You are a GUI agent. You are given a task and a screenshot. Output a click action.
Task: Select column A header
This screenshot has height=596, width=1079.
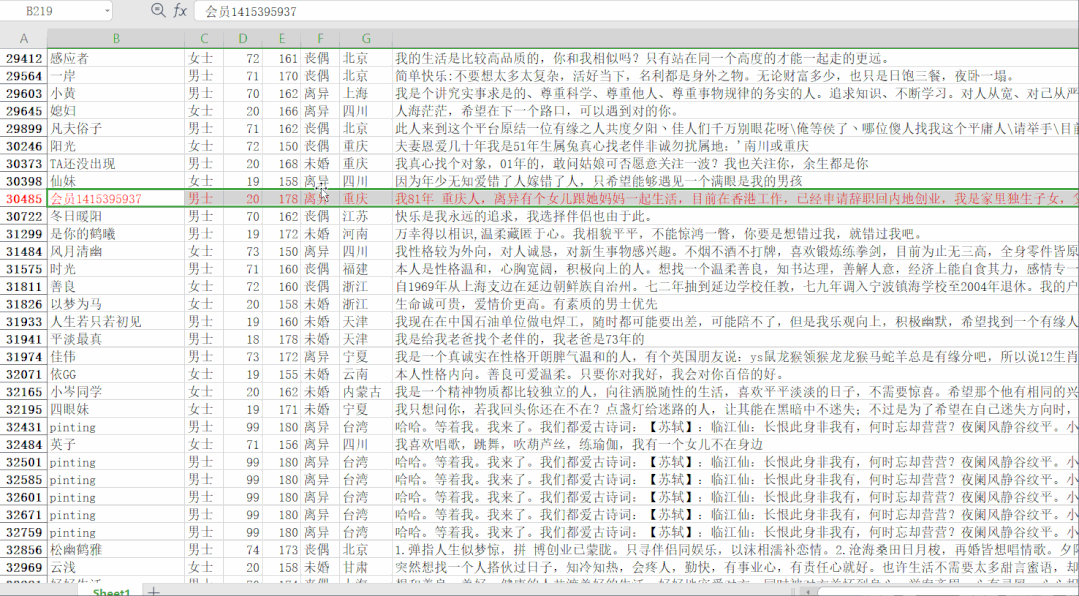click(23, 39)
